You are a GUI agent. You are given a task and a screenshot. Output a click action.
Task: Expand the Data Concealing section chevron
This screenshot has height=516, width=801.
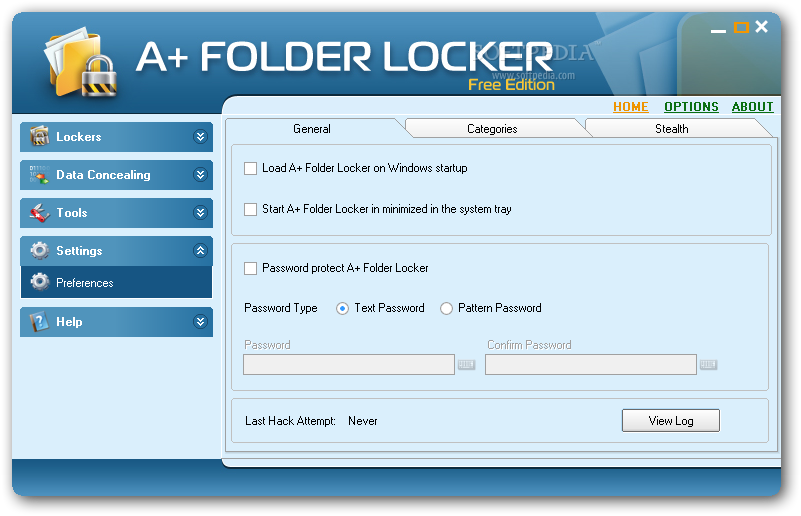coord(200,175)
